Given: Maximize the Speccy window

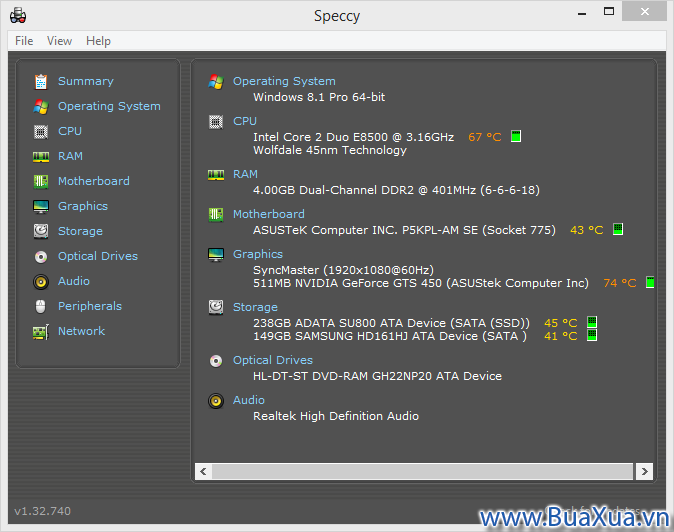Looking at the screenshot, I should tap(609, 12).
